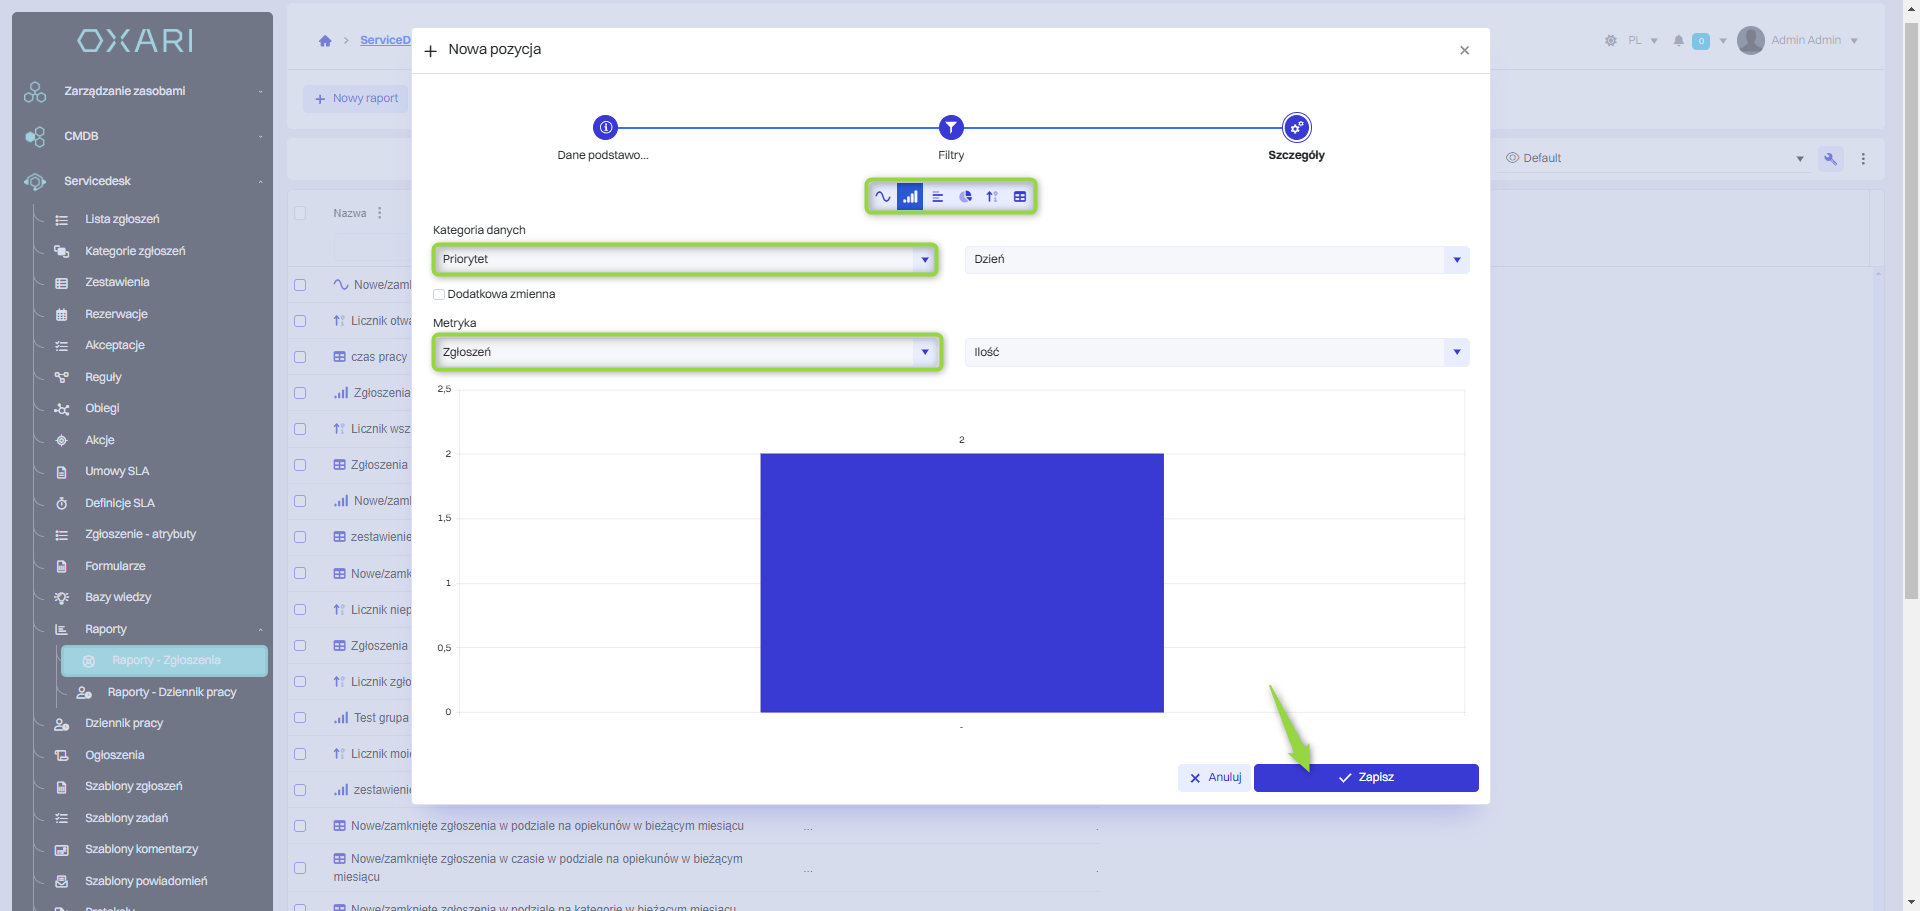
Task: Click the Rezerwacje calendar icon
Action: [62, 315]
